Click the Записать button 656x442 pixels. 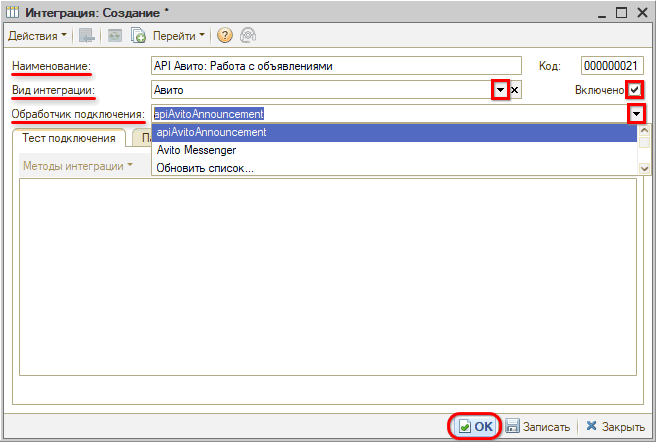tap(538, 426)
